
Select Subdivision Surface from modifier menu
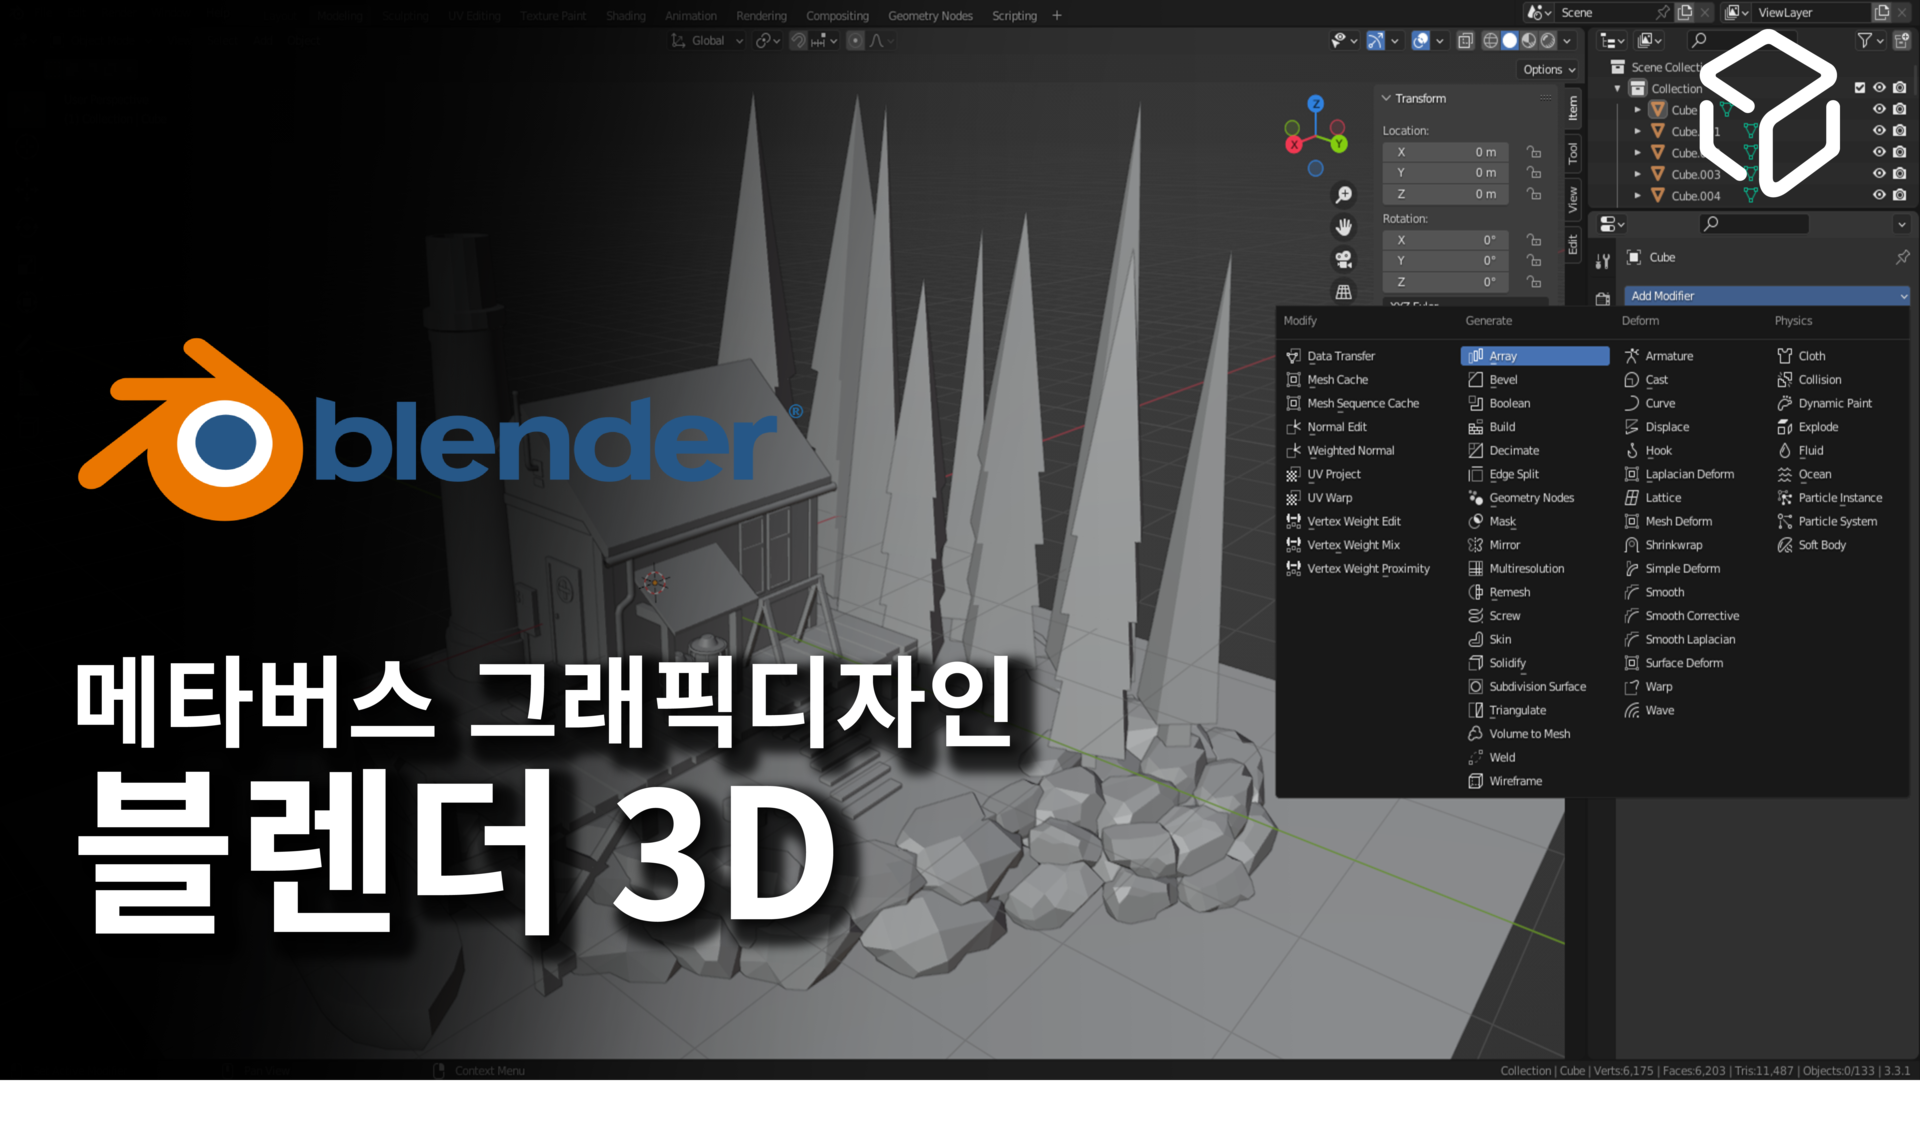pyautogui.click(x=1537, y=687)
